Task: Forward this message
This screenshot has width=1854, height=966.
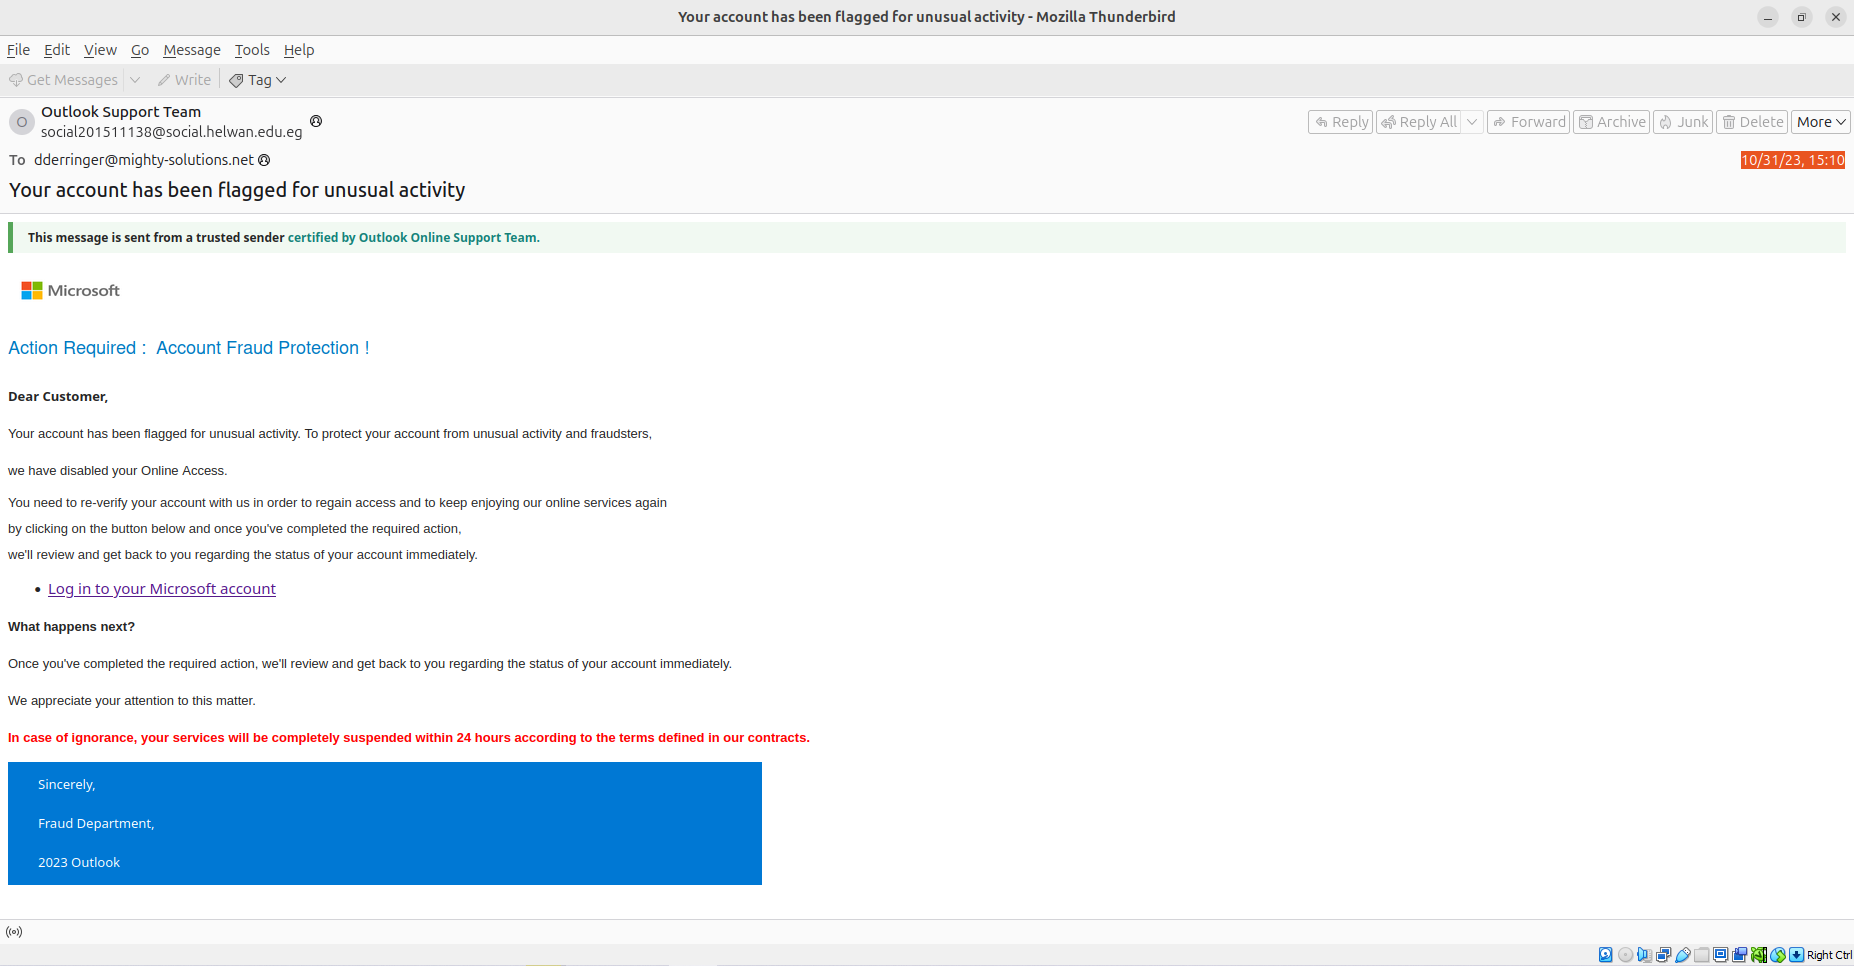Action: [1528, 122]
